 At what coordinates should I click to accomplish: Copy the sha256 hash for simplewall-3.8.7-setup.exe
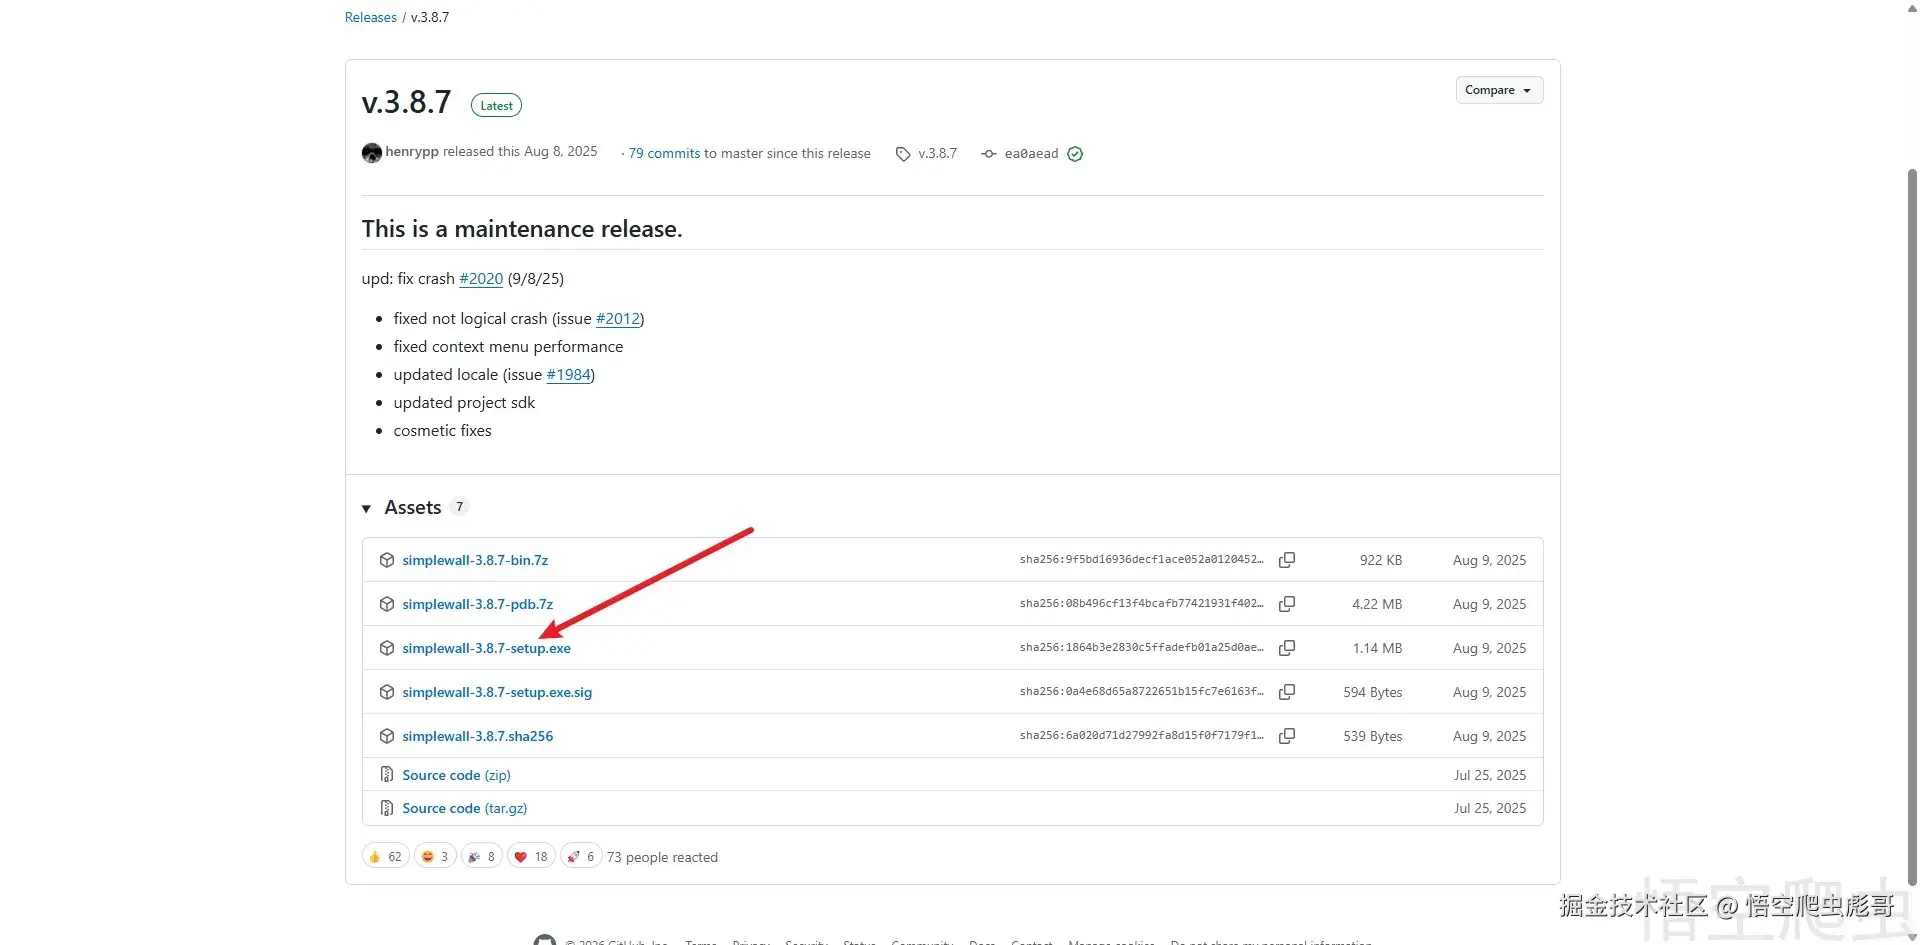pyautogui.click(x=1287, y=648)
